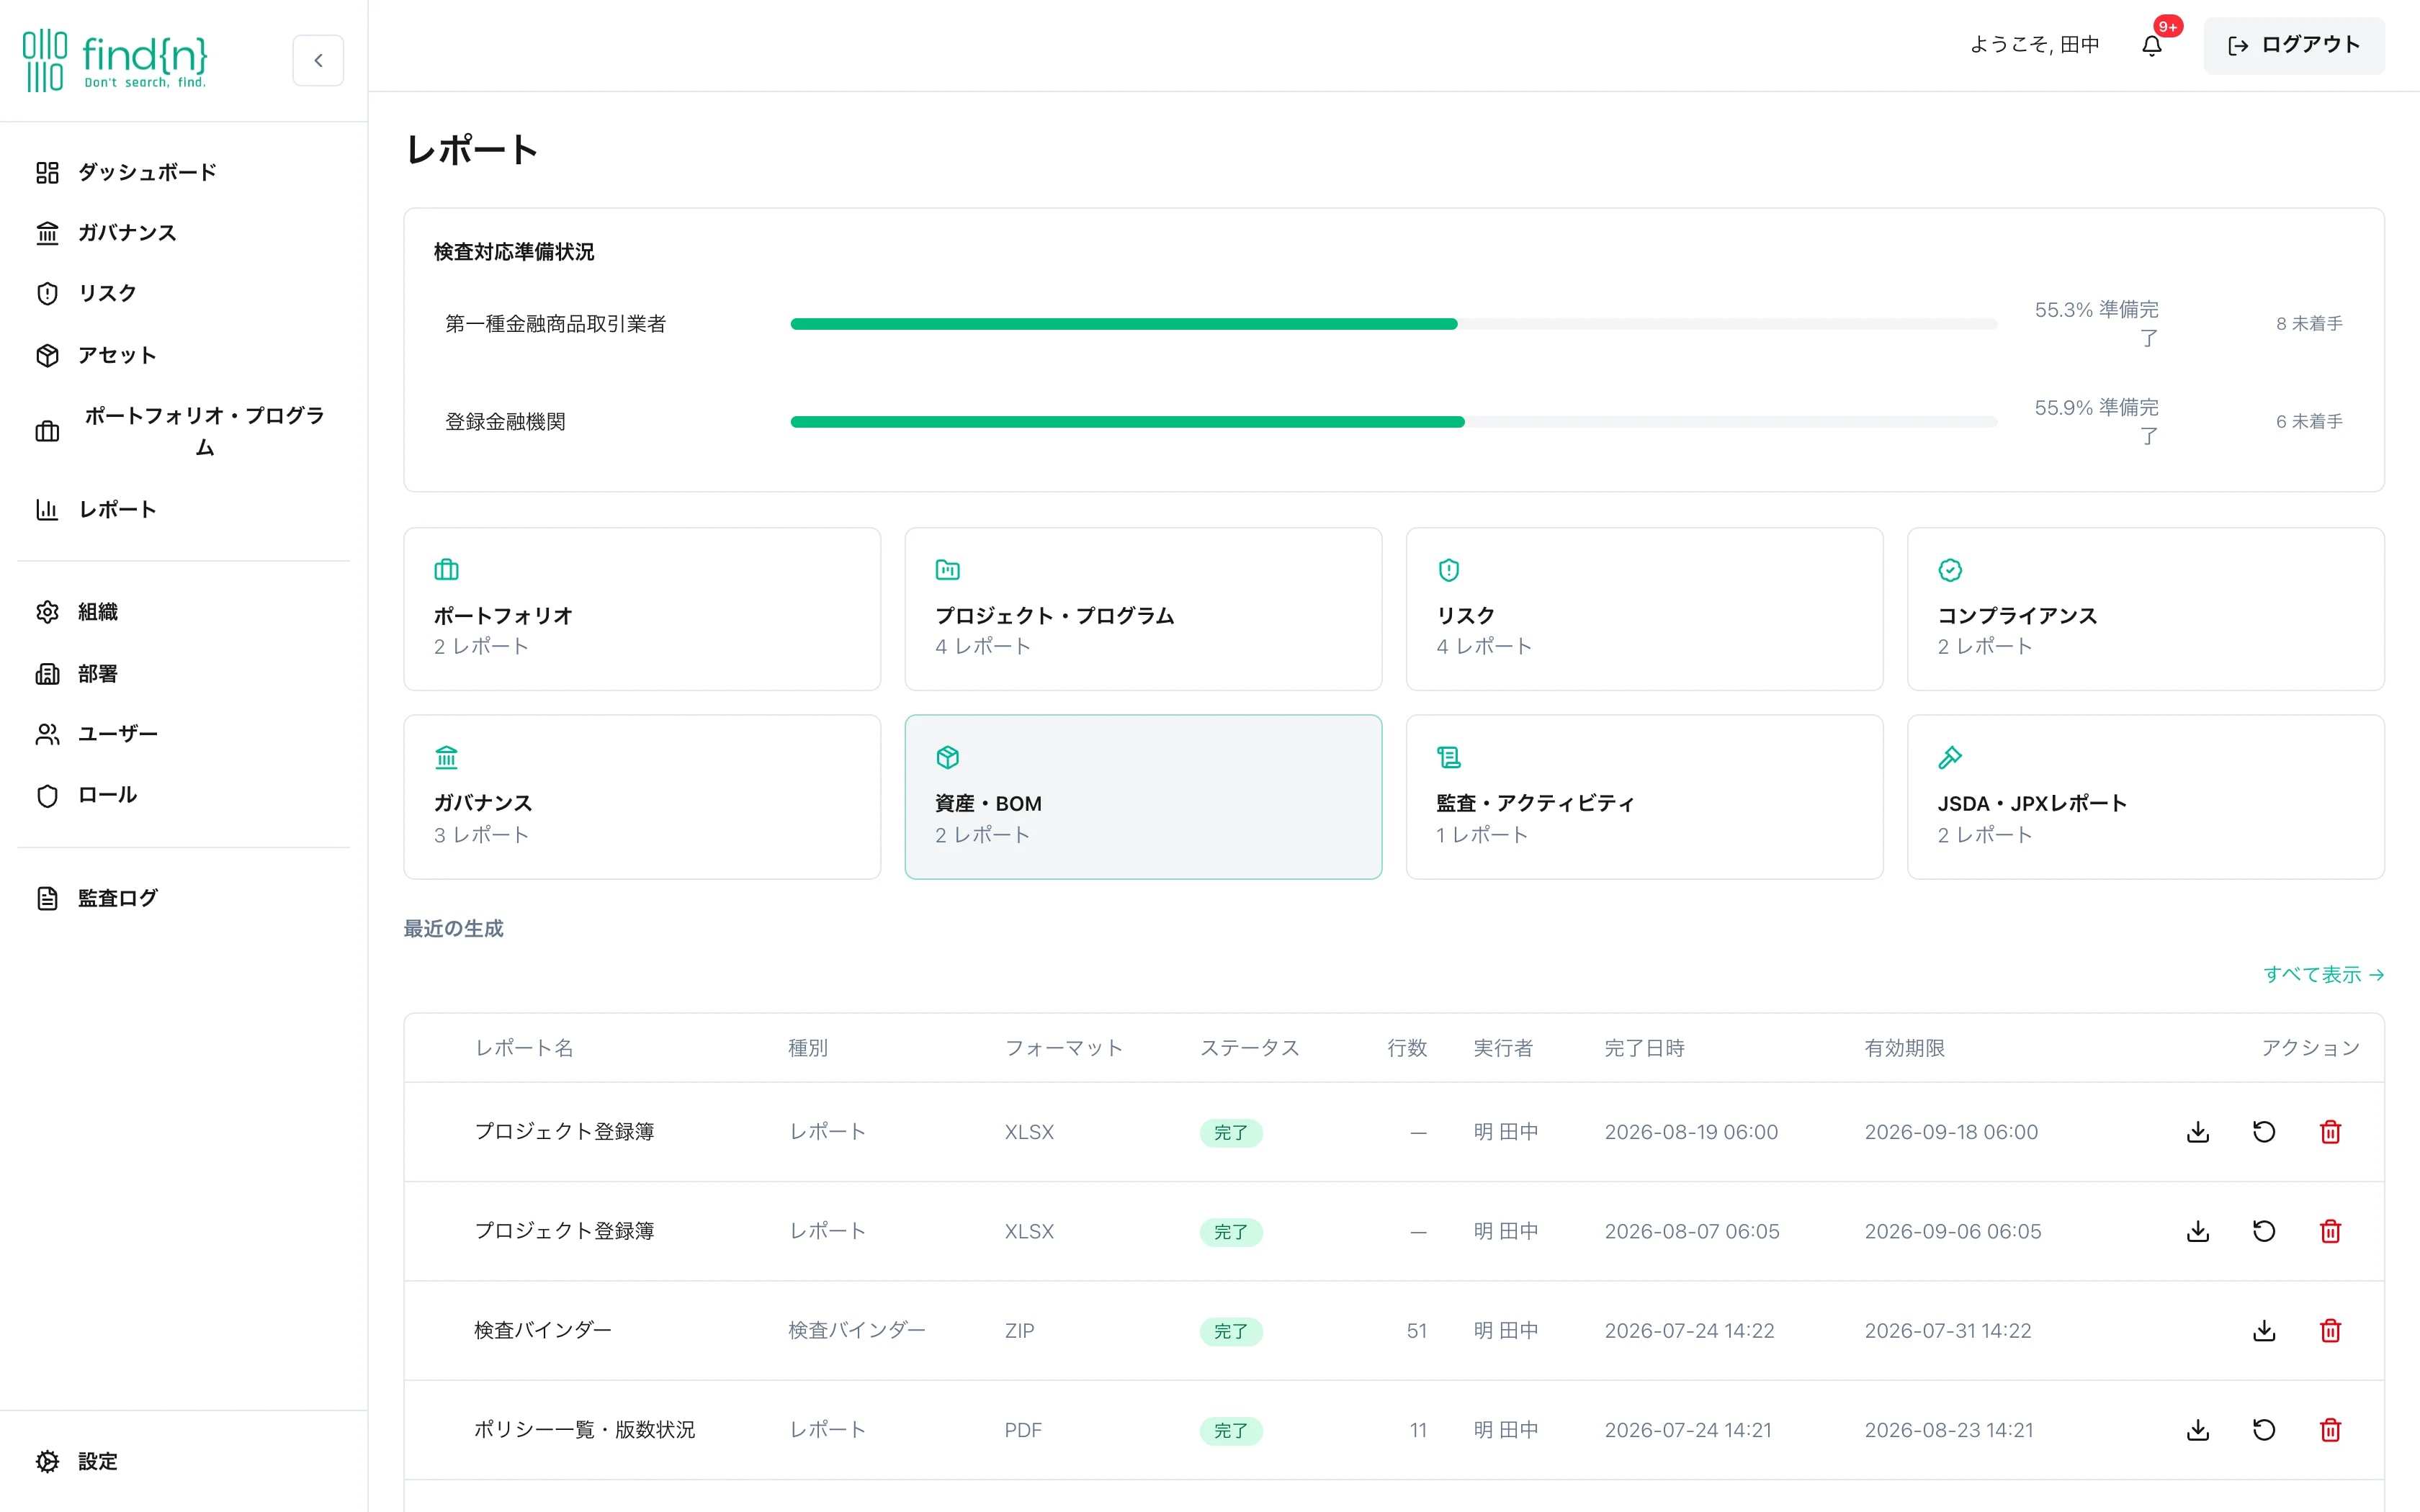Go to 部署 in the sidebar
The image size is (2420, 1512).
tap(183, 673)
